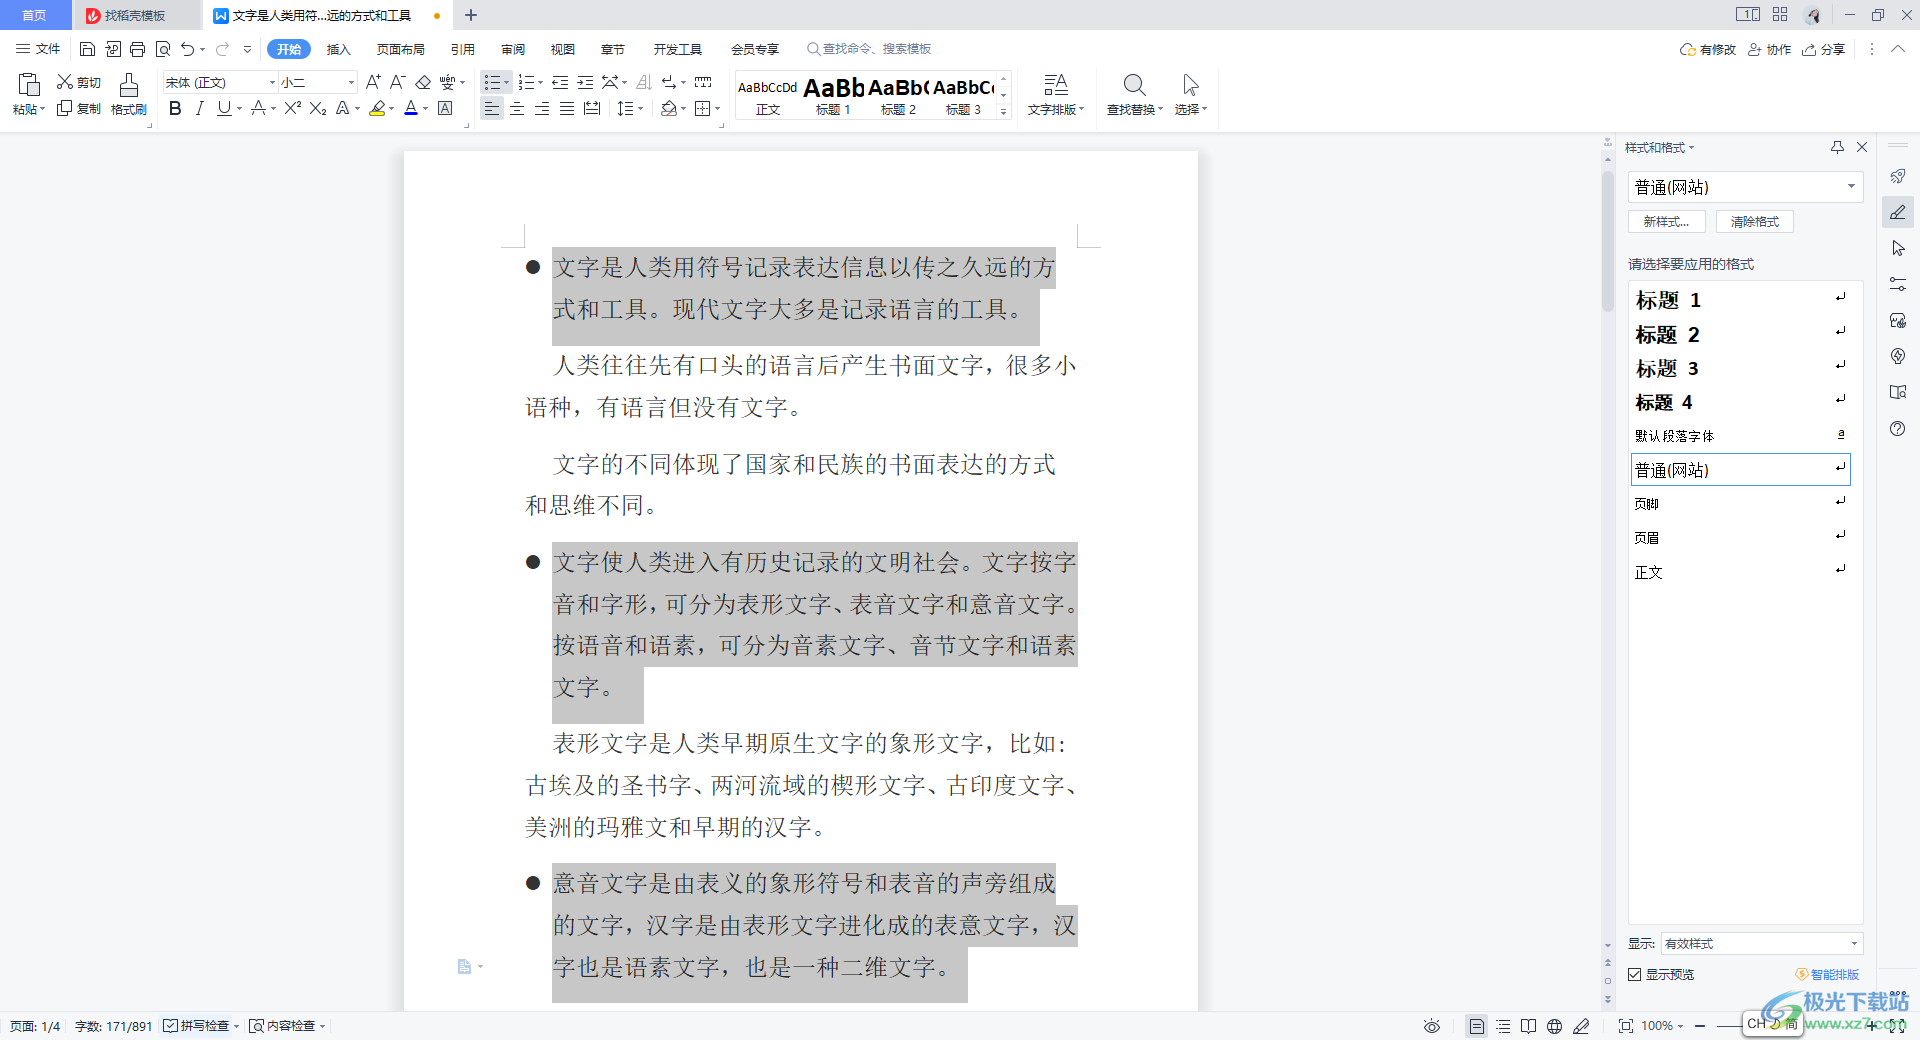Click the Redo arrow icon

point(222,49)
